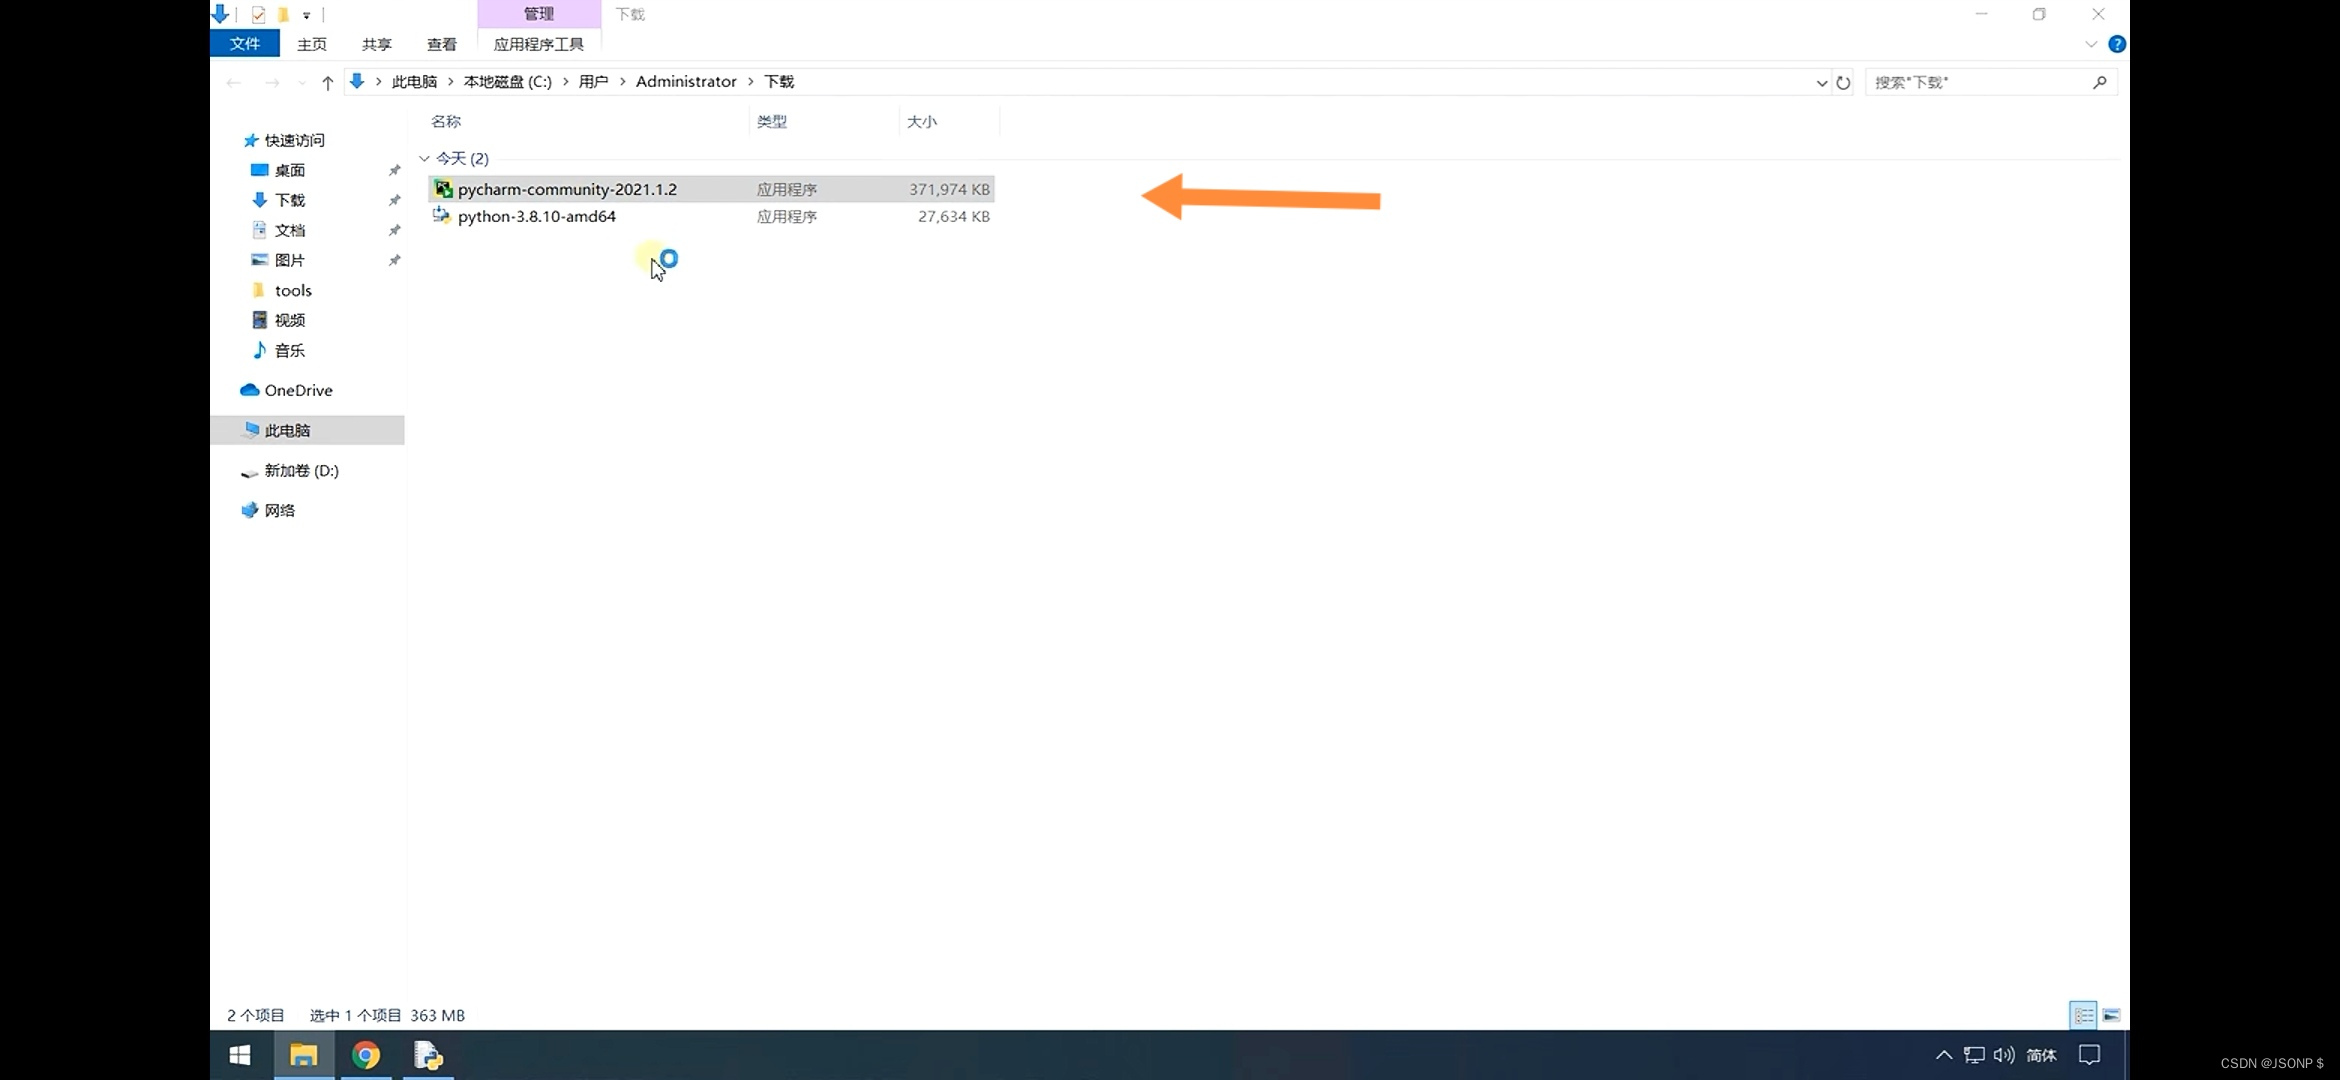Switch to details view icon
This screenshot has height=1080, width=2340.
click(2083, 1015)
